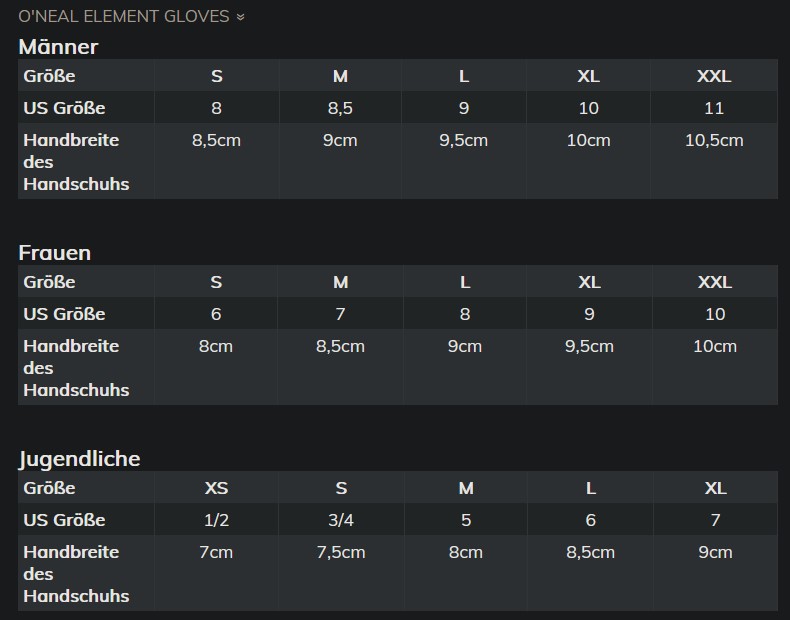Click US size 11 in Männer table
This screenshot has width=790, height=620.
(714, 108)
